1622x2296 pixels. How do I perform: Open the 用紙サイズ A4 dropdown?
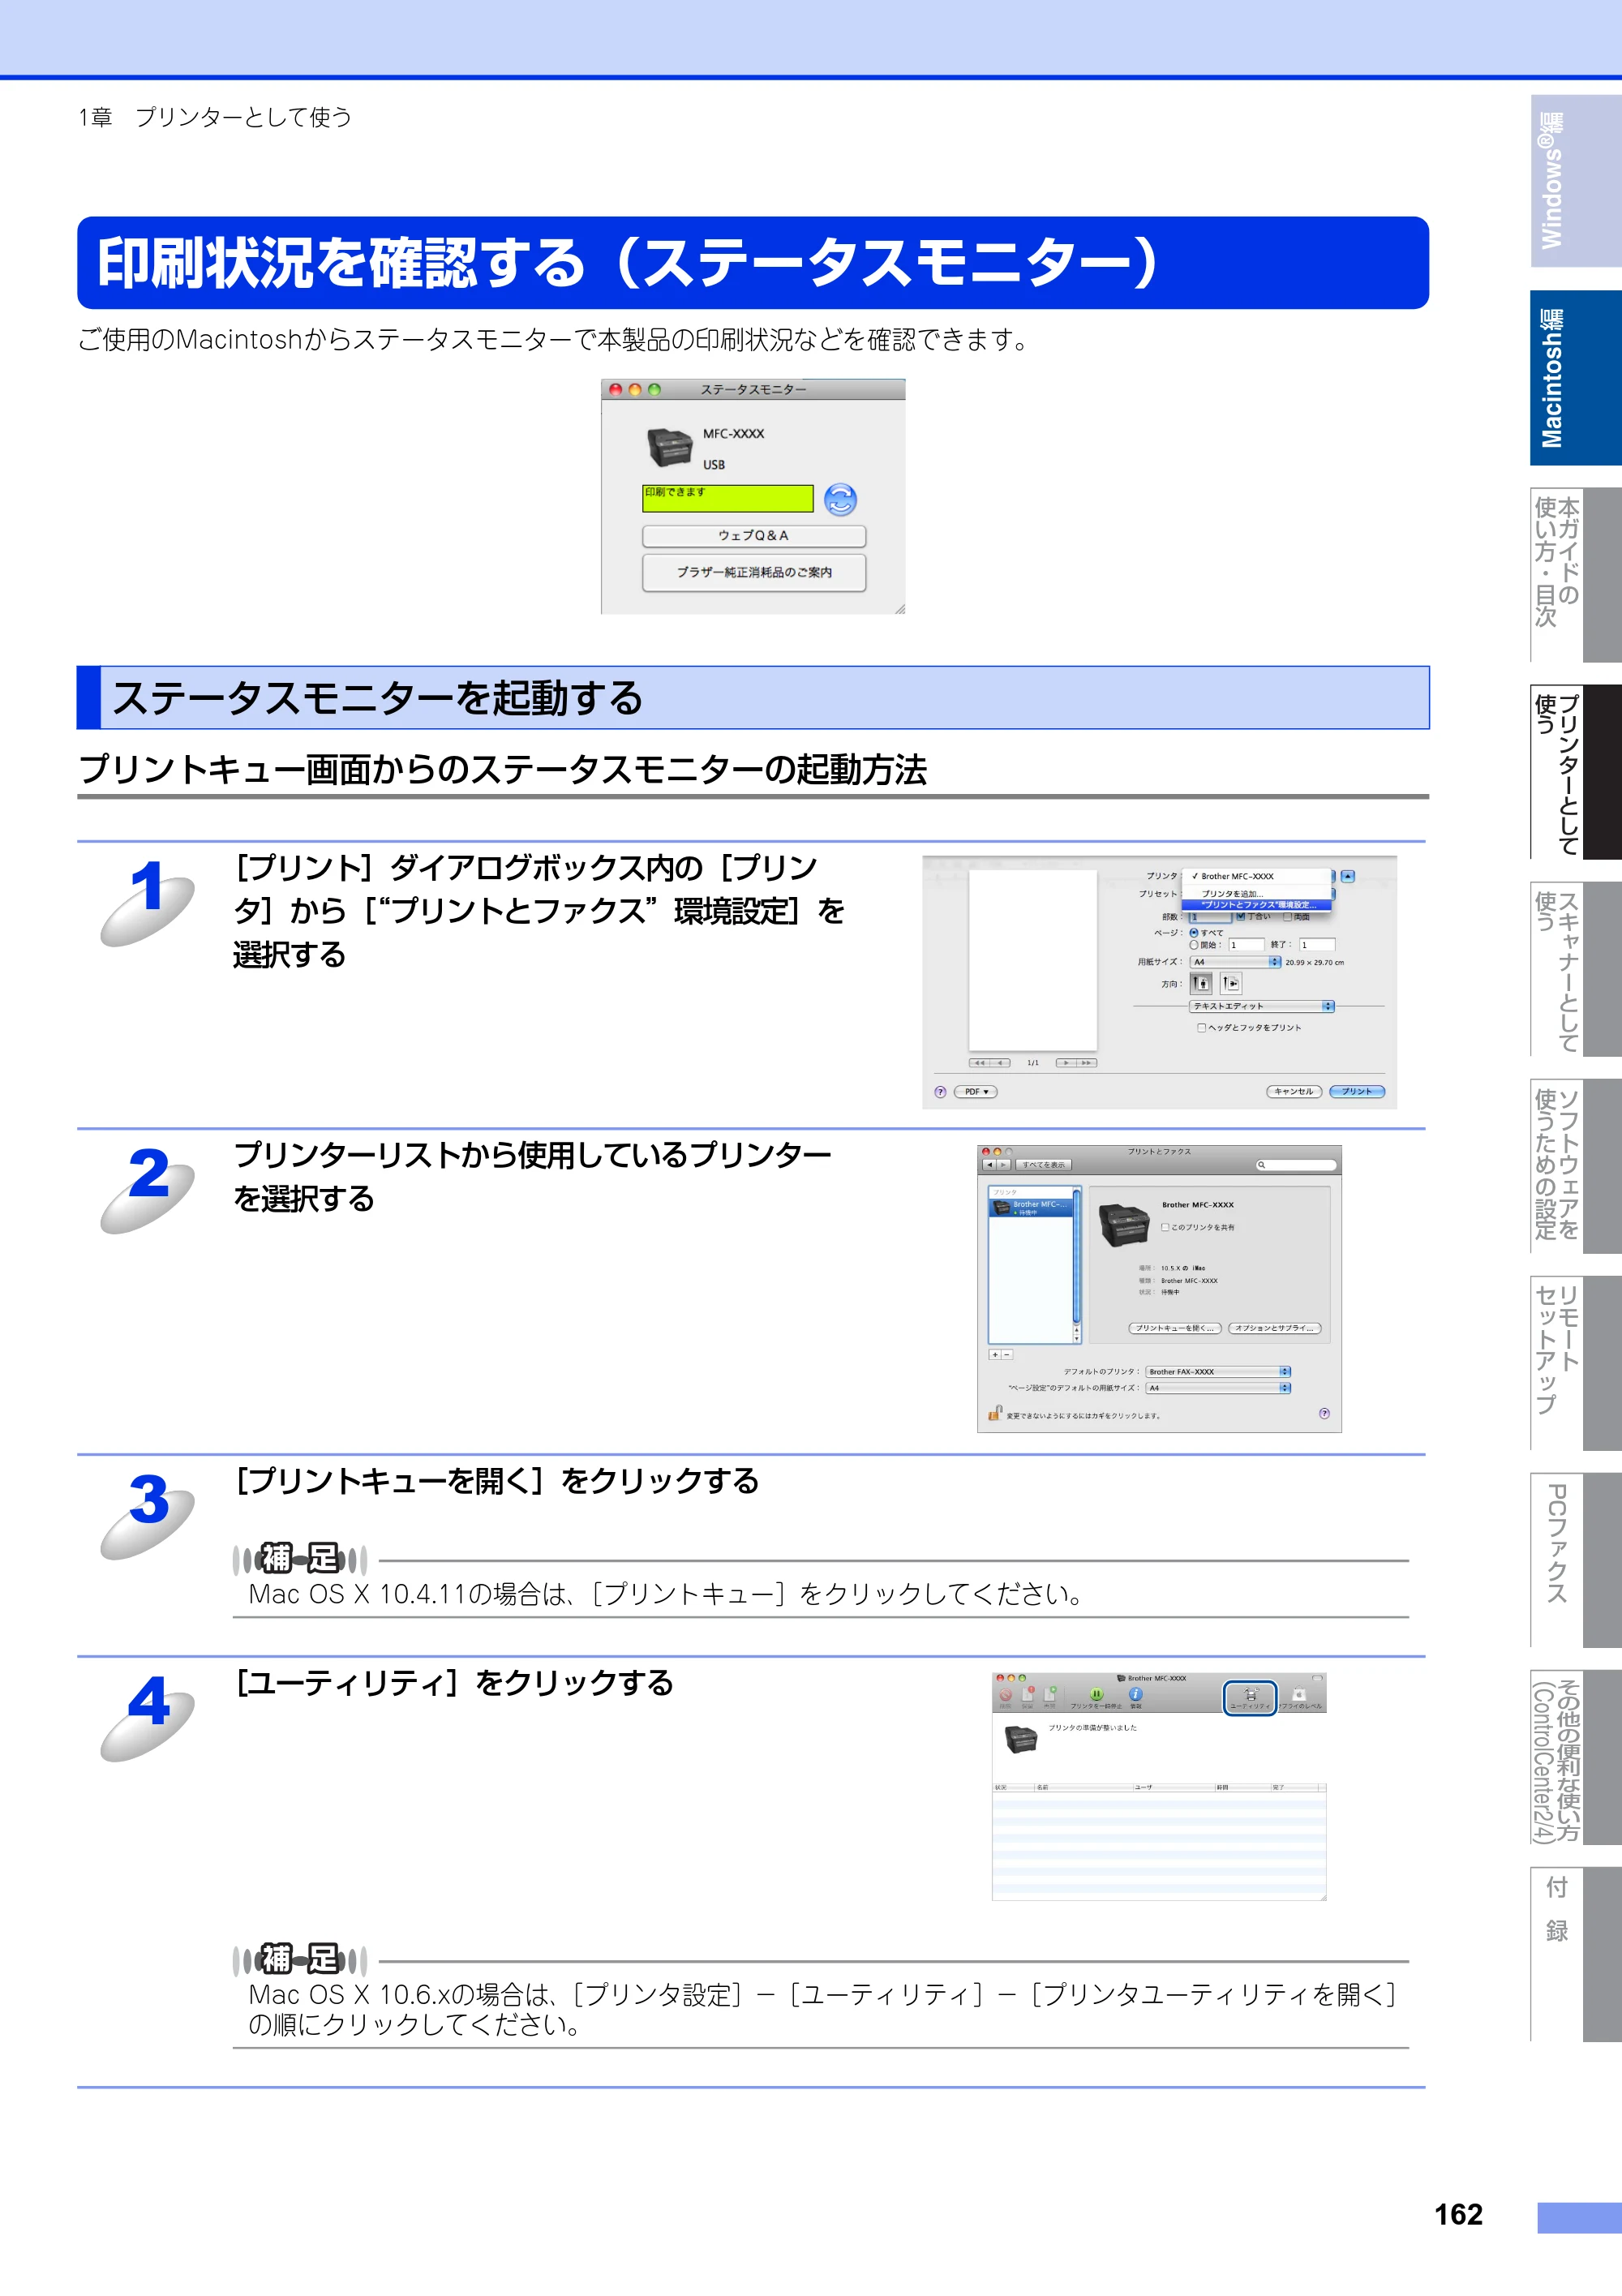pos(1235,962)
